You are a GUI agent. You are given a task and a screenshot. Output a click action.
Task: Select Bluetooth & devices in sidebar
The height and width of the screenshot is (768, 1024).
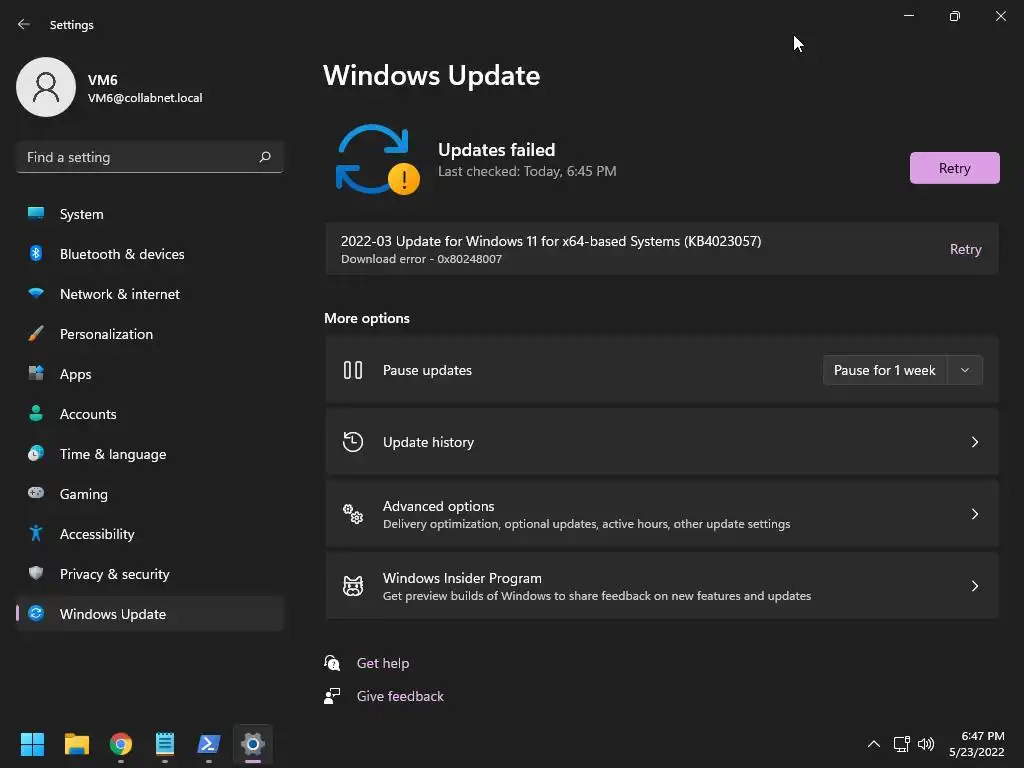[x=150, y=254]
